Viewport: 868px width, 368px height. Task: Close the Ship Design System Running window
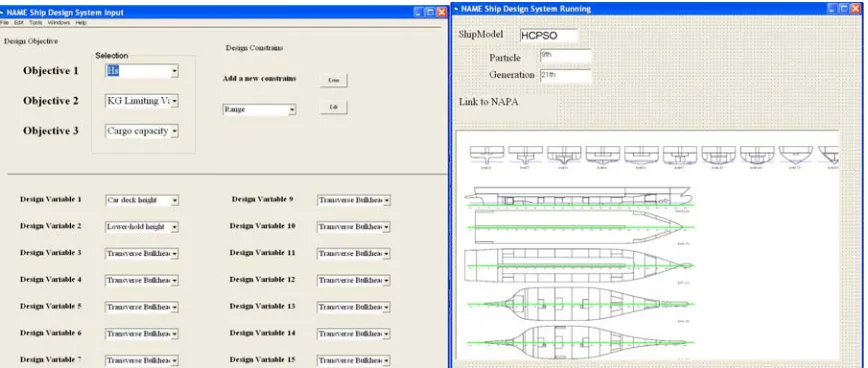856,9
